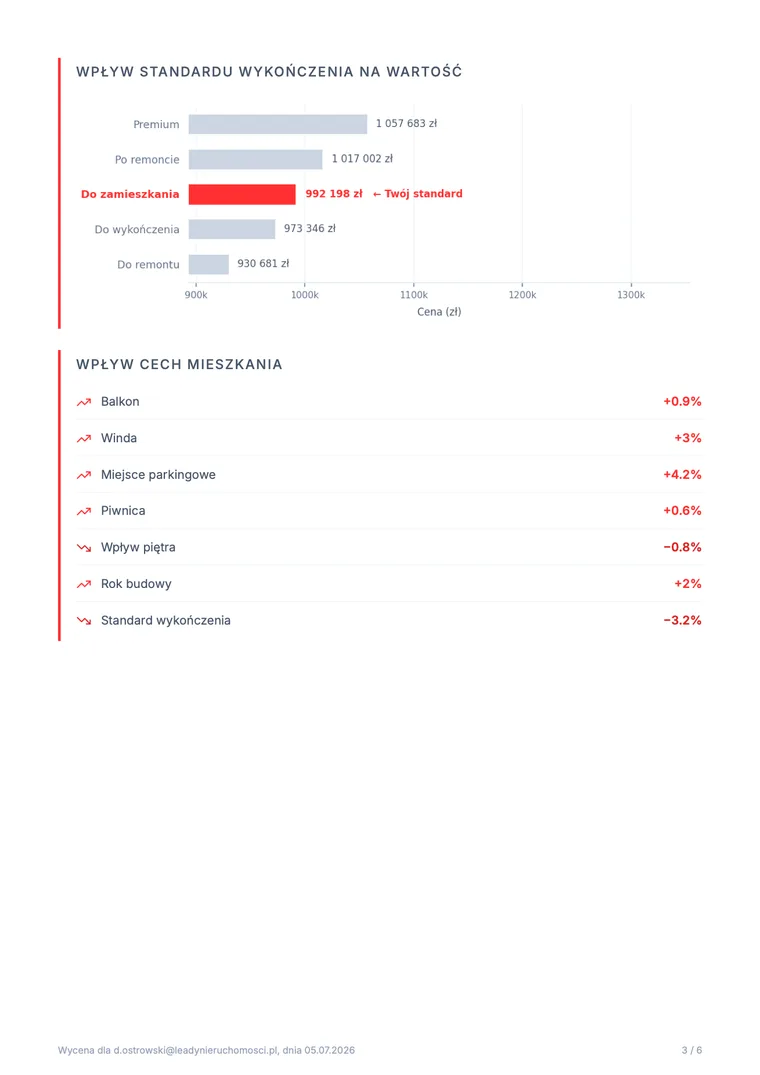The width and height of the screenshot is (760, 1075).
Task: Click the Do remontu bar
Action: 209,264
